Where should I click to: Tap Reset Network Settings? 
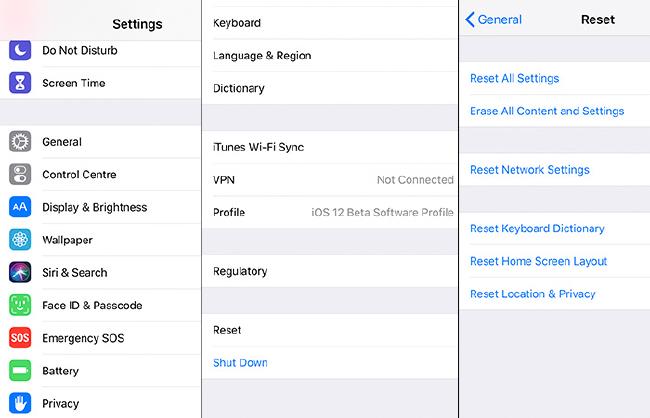click(530, 170)
